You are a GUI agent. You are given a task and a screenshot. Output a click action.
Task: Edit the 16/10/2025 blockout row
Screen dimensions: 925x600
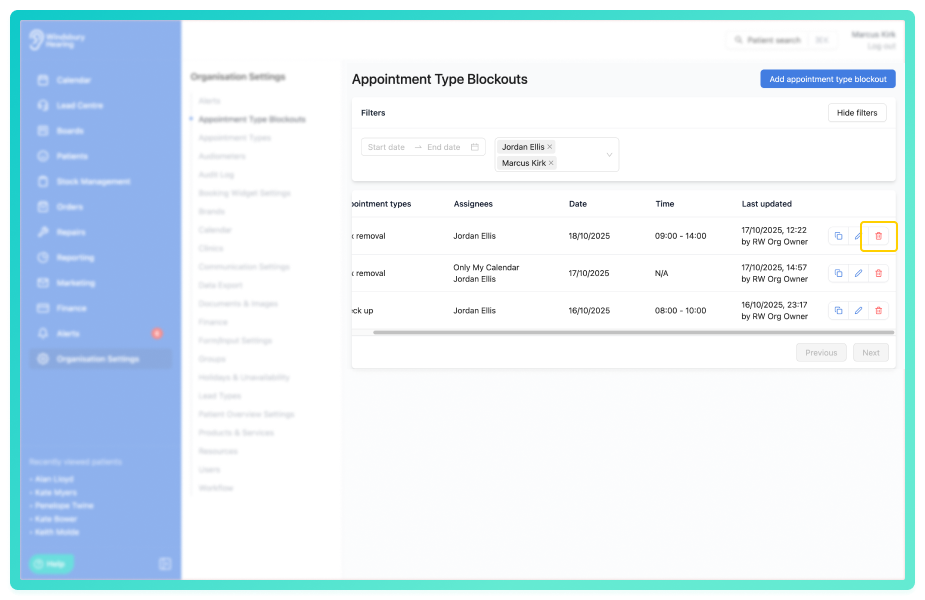pyautogui.click(x=858, y=310)
